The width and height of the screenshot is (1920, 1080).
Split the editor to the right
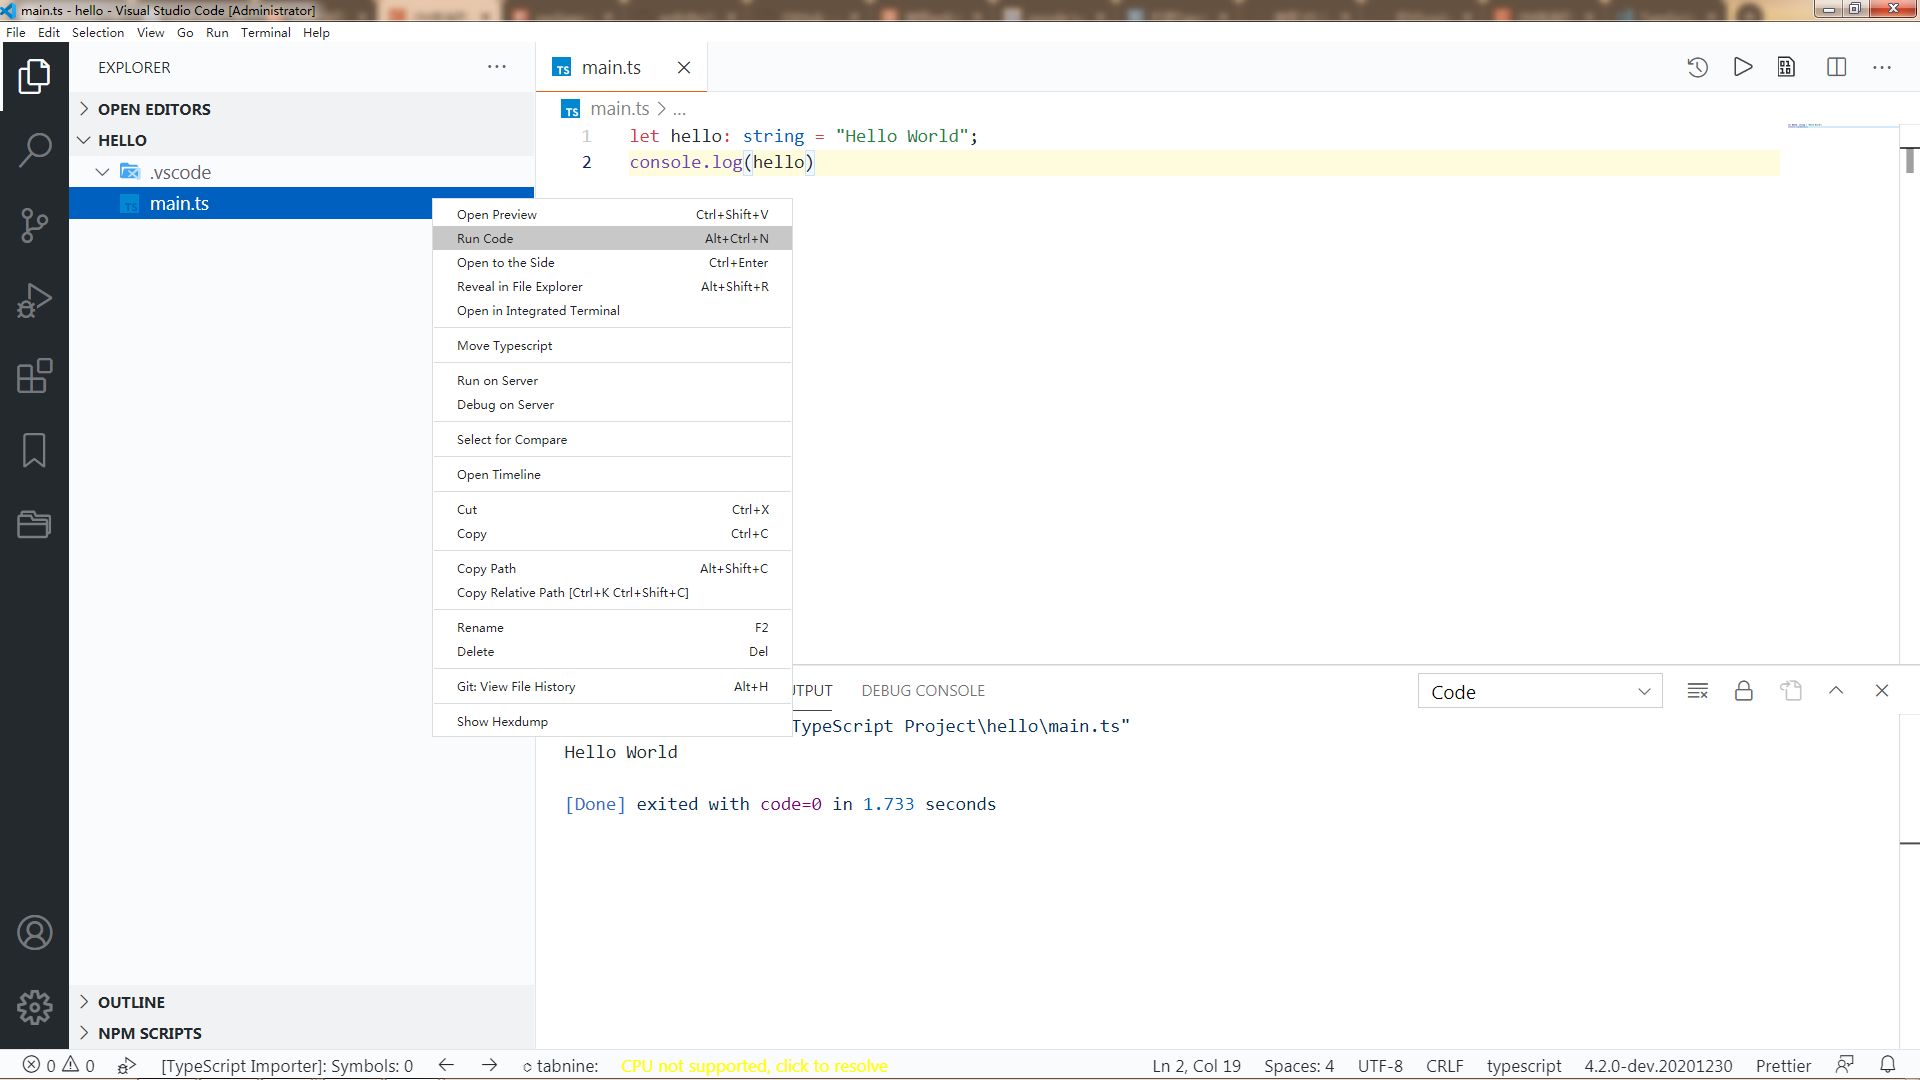[1836, 67]
